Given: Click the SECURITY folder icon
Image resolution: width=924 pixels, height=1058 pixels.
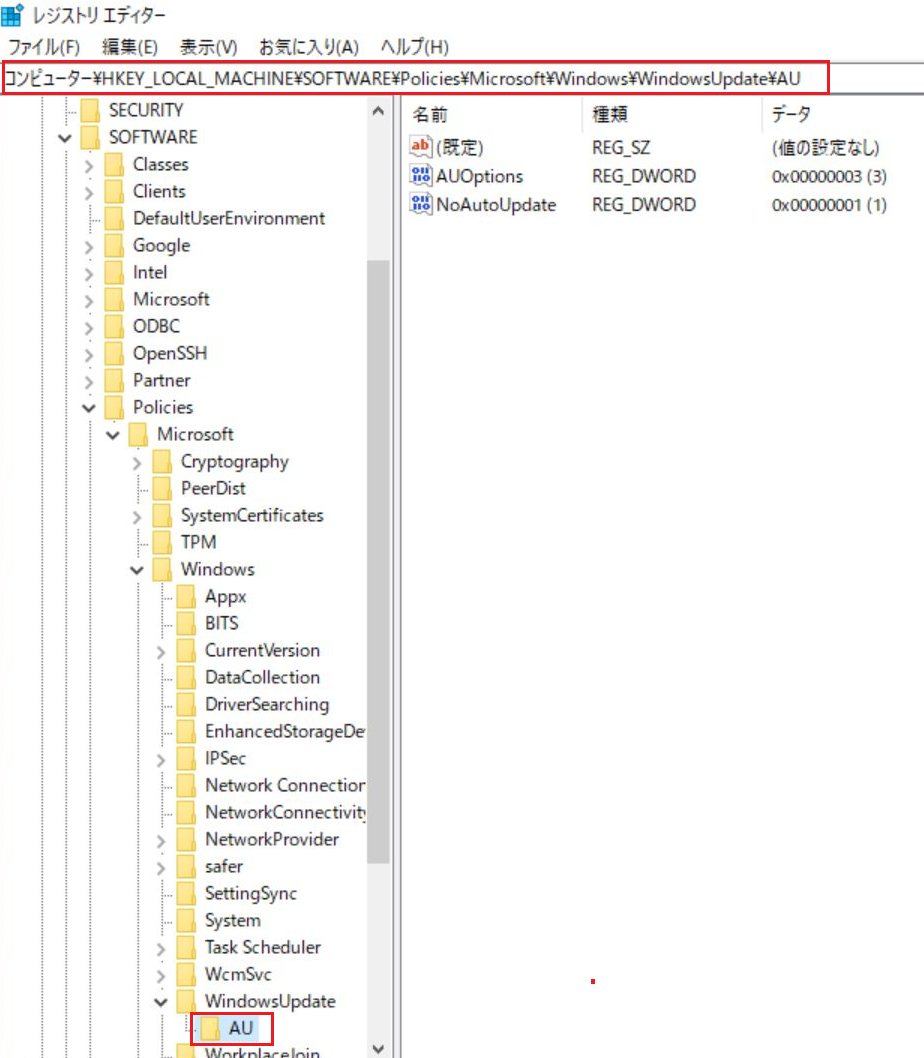Looking at the screenshot, I should click(90, 110).
